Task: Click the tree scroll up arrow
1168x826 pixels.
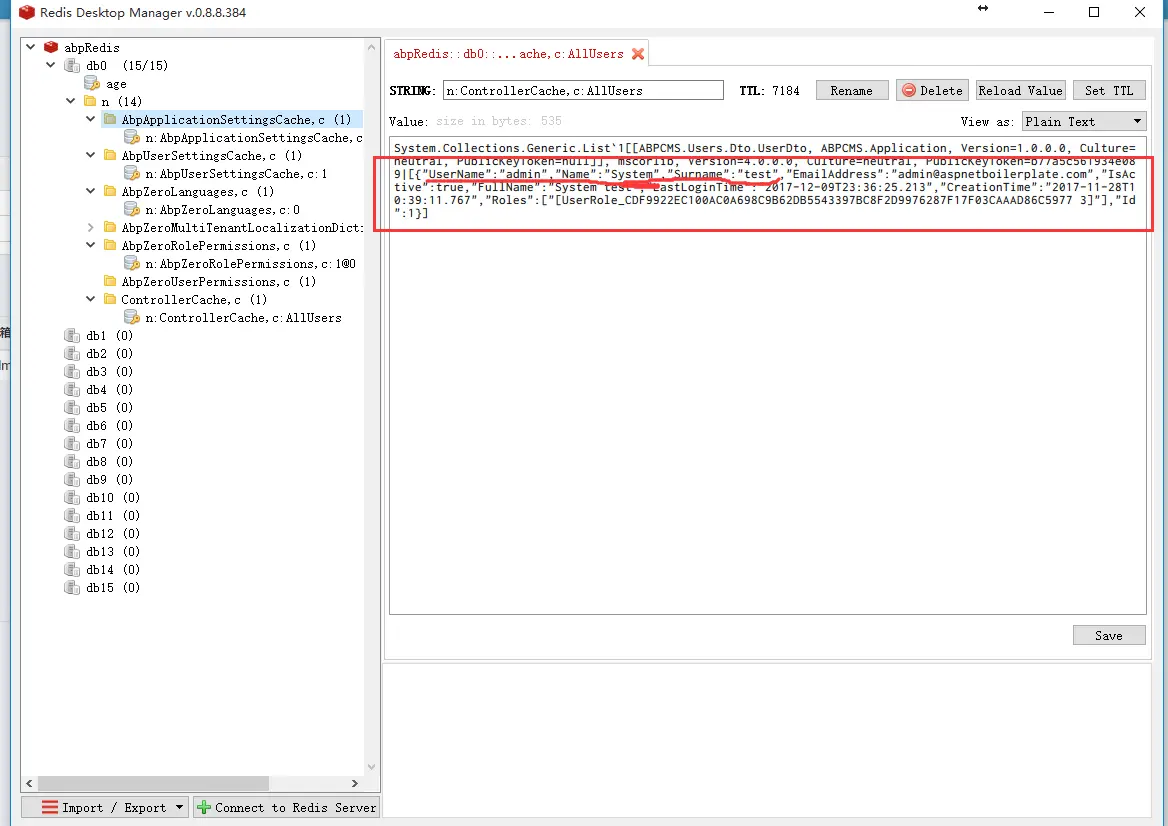Action: click(372, 47)
